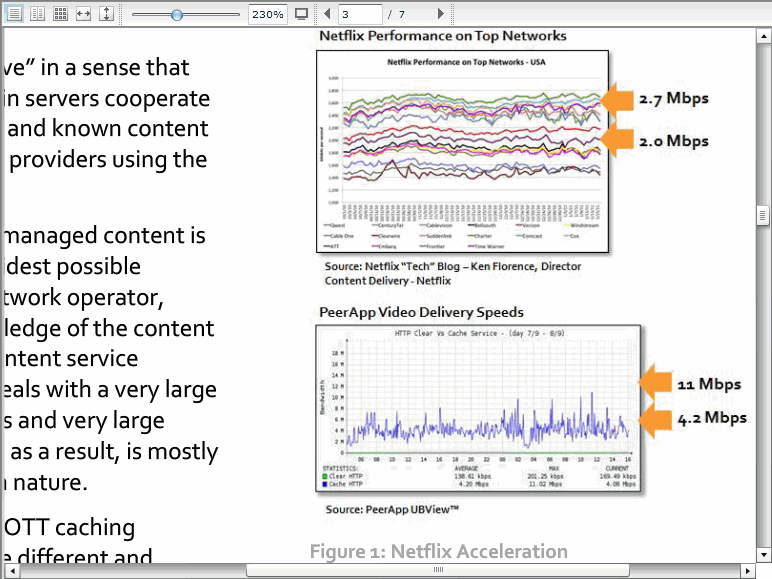Click the horizontal scrollbar right arrow
The image size is (772, 579).
point(747,571)
